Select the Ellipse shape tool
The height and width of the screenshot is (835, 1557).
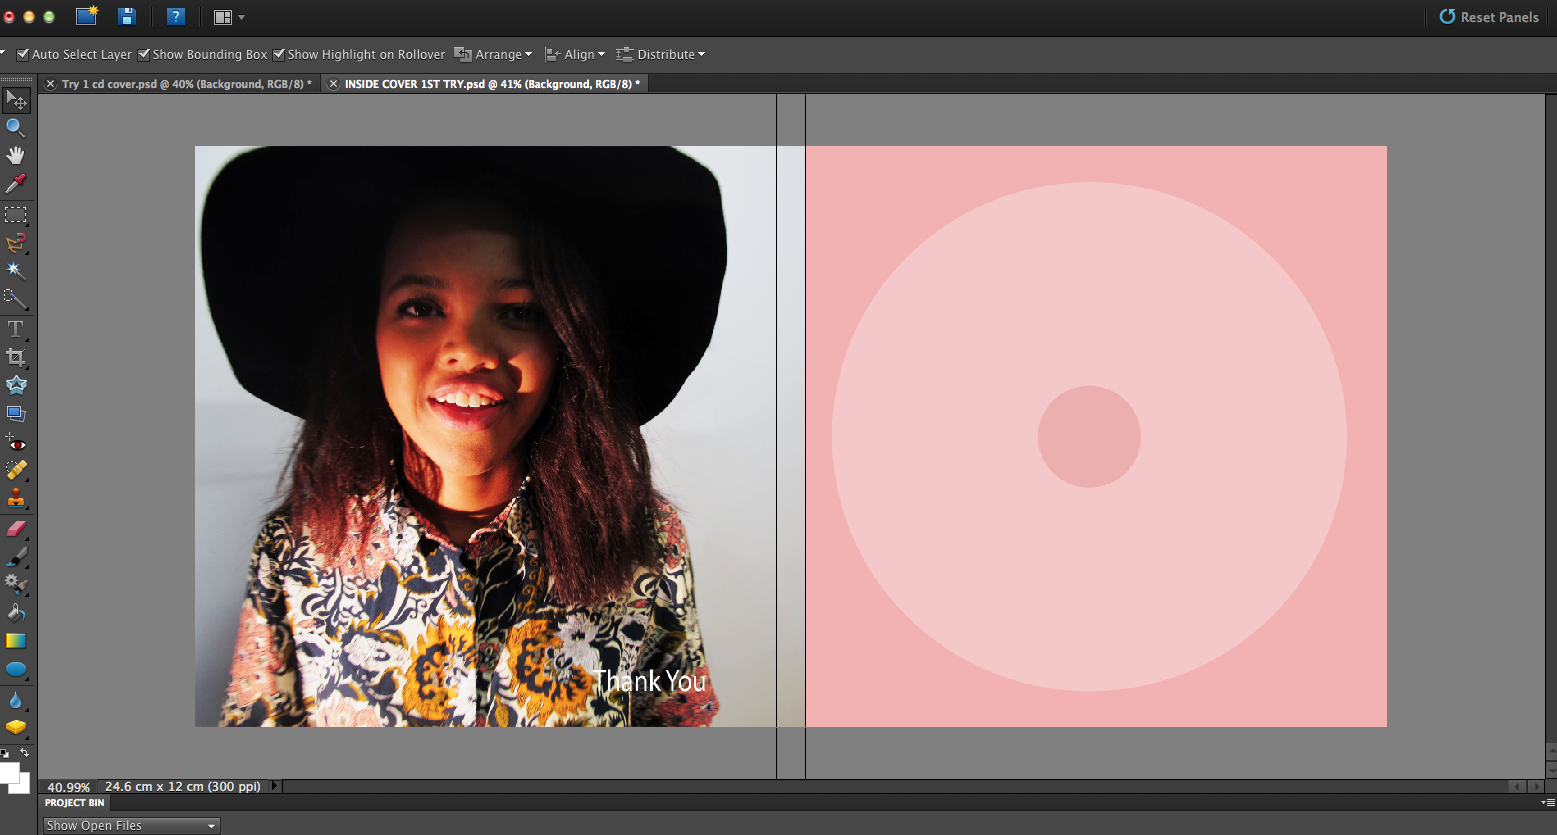[16, 669]
